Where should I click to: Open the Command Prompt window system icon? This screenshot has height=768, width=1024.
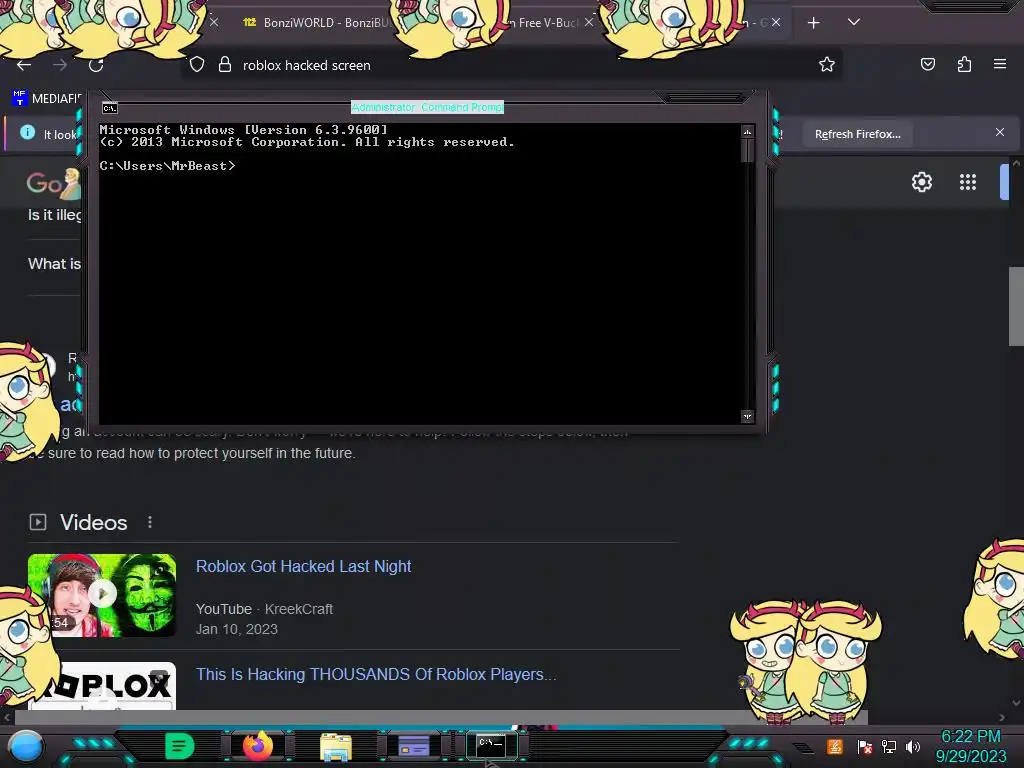point(110,108)
